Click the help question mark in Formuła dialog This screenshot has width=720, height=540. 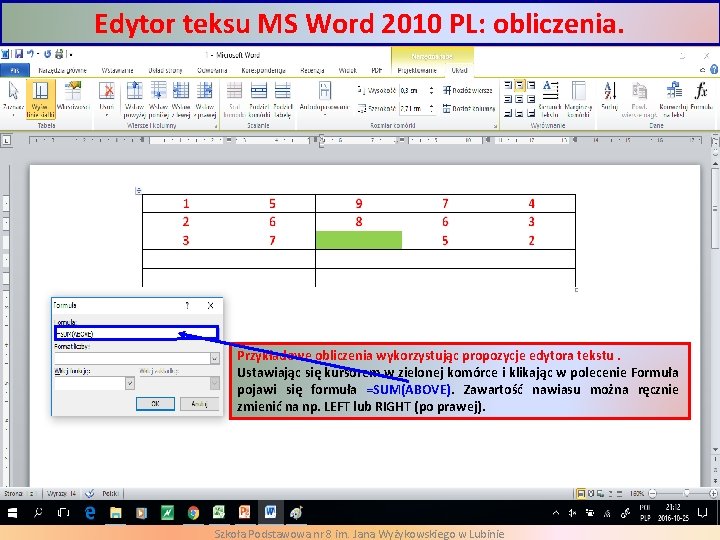click(187, 305)
